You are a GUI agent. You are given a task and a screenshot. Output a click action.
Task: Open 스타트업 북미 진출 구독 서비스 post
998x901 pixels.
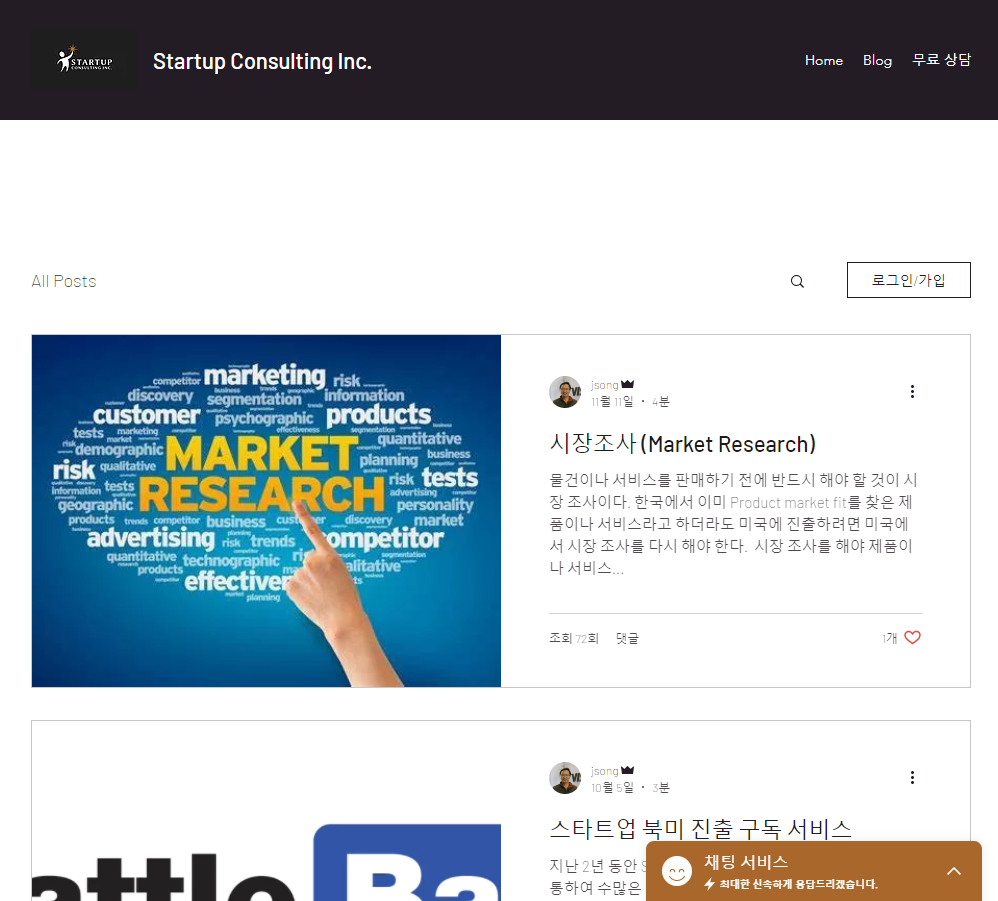(700, 829)
